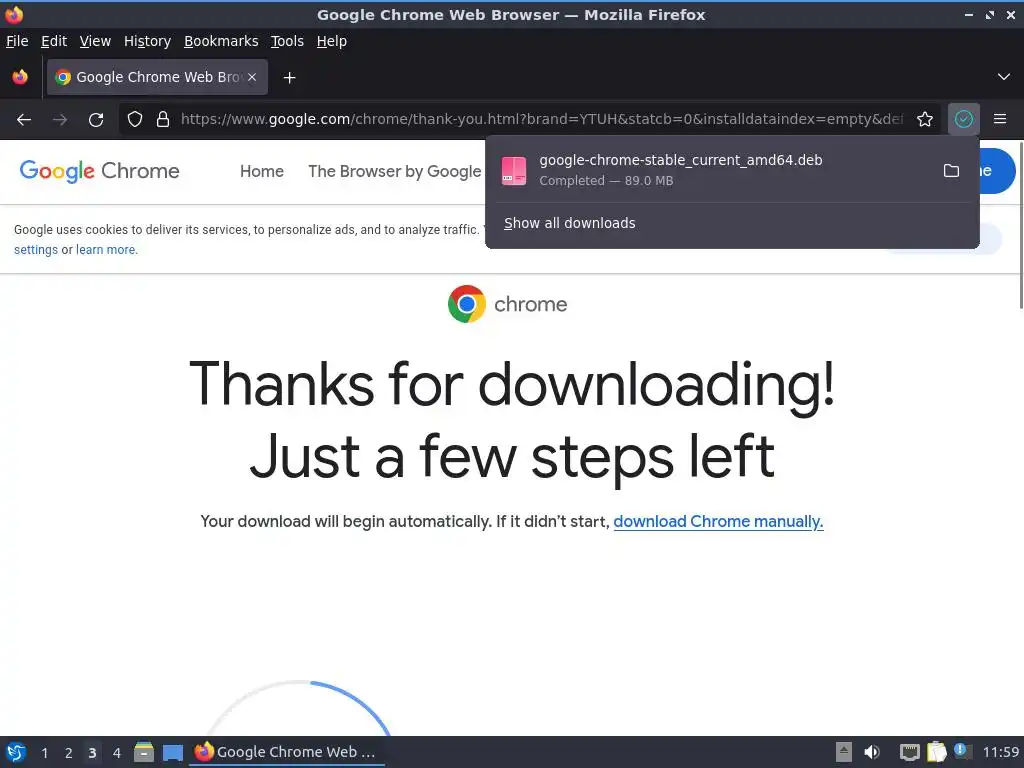The width and height of the screenshot is (1024, 768).
Task: Go back with the back arrow button
Action: [24, 120]
